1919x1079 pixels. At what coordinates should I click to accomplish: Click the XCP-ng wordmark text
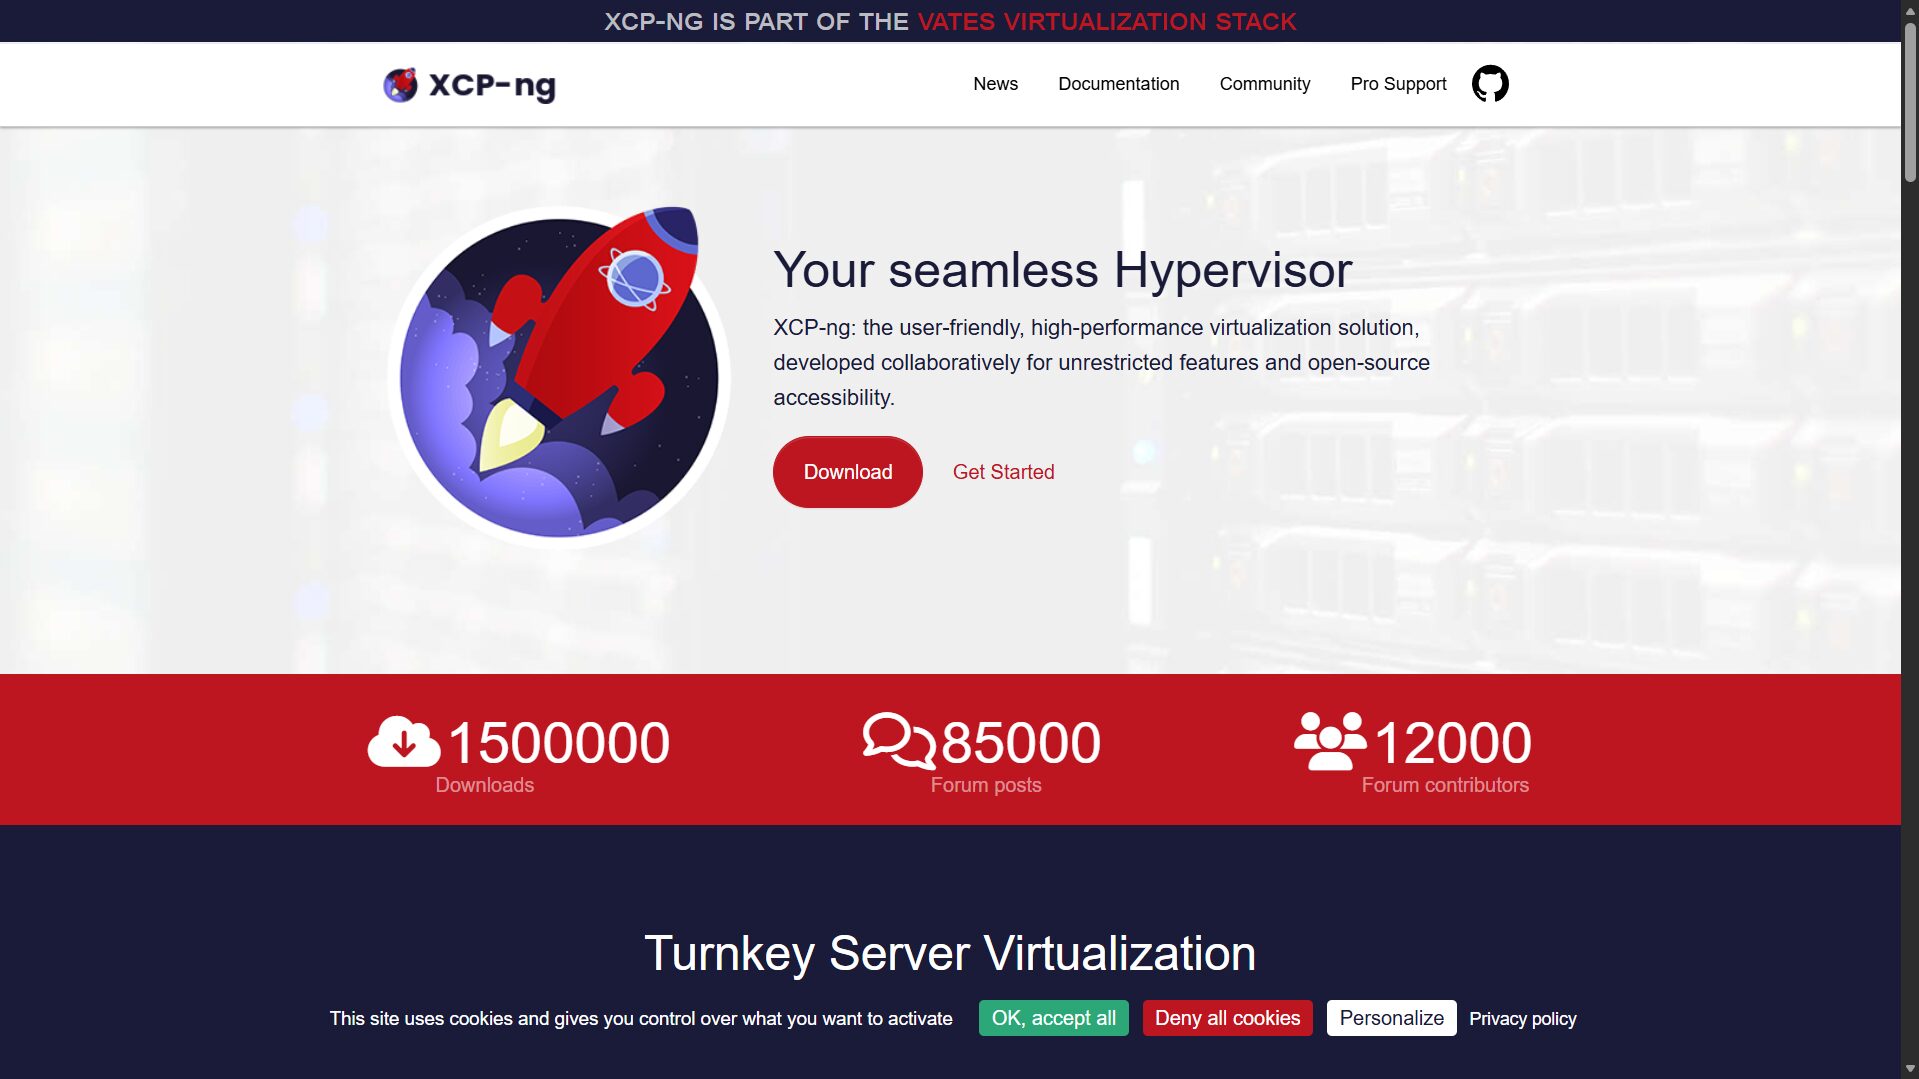click(492, 86)
